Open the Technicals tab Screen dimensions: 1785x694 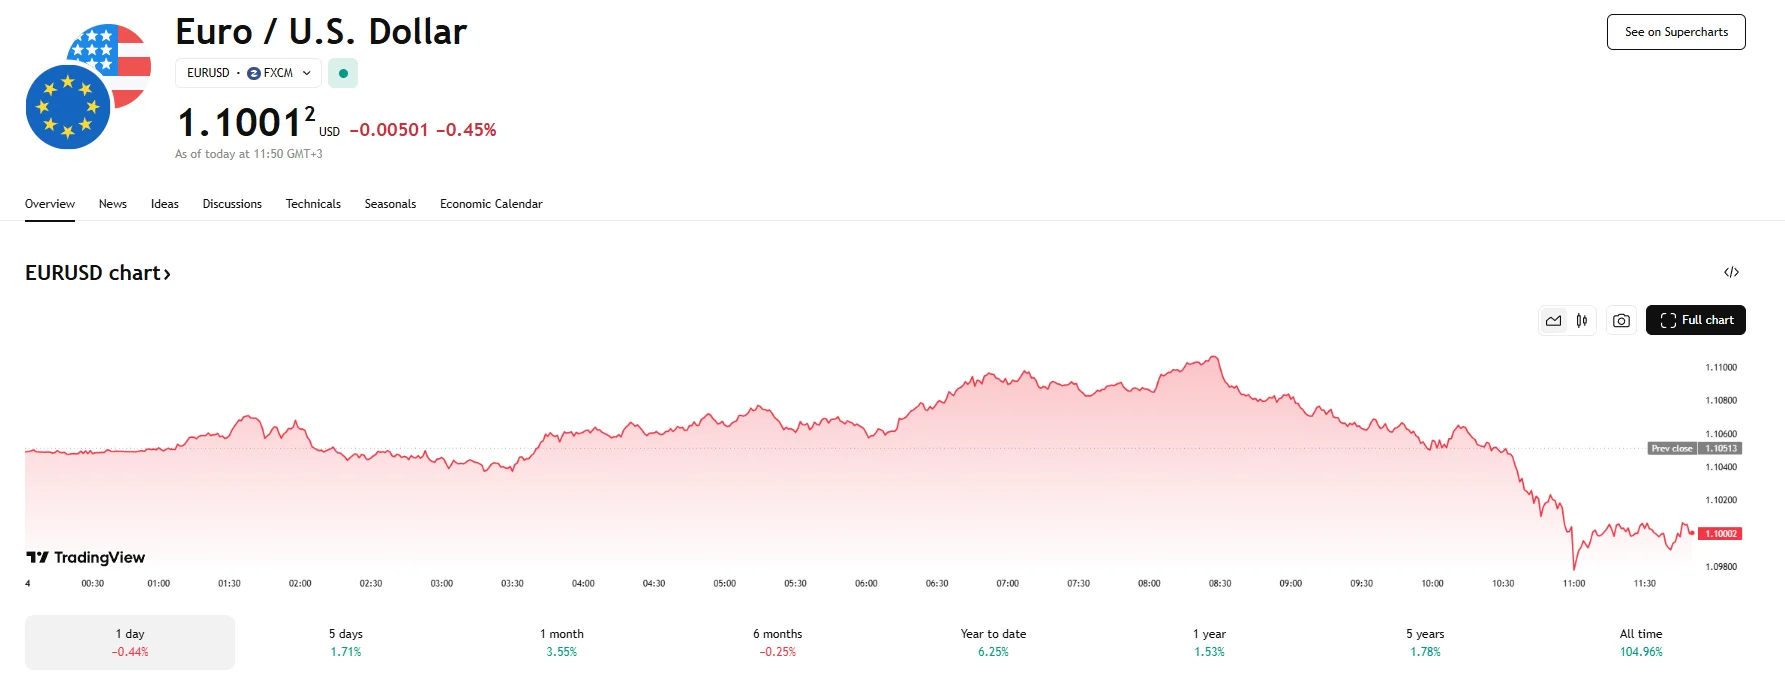click(x=313, y=204)
